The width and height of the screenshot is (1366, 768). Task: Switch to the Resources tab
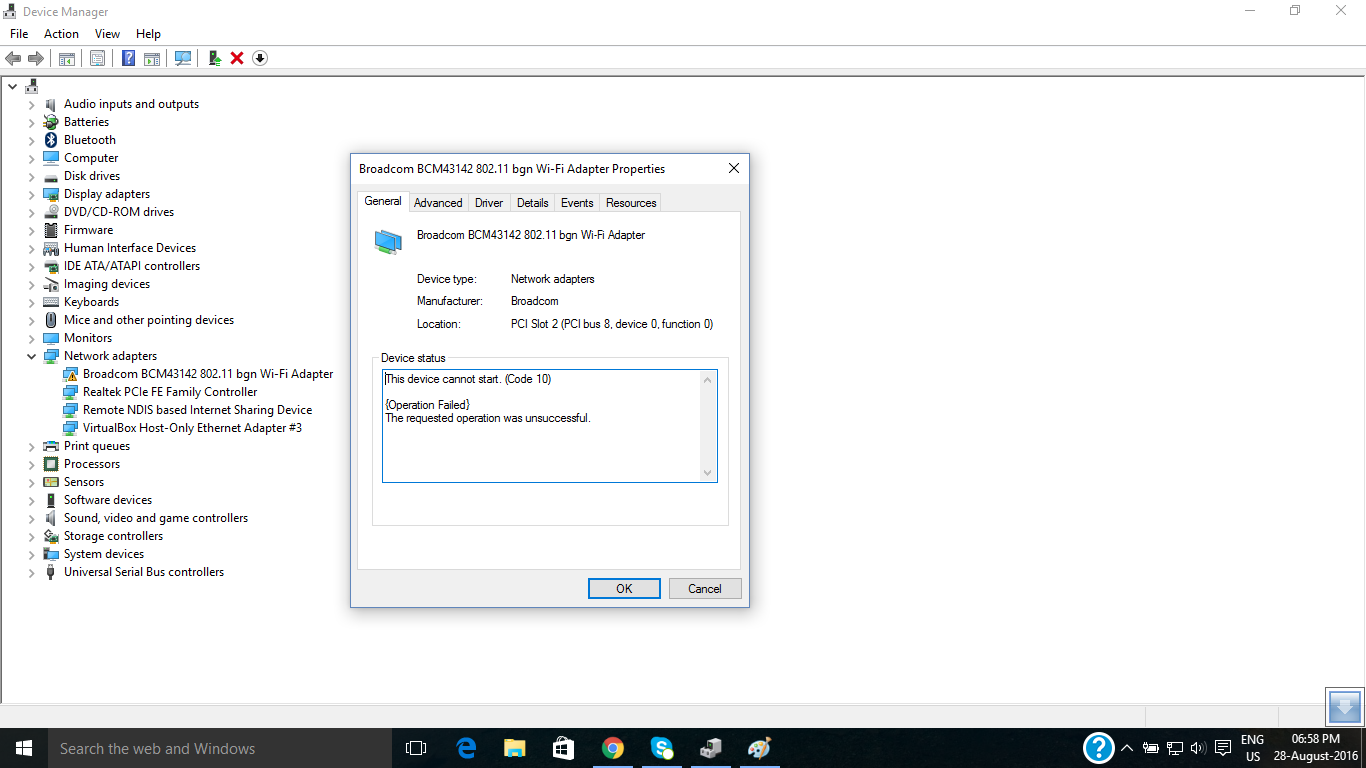pyautogui.click(x=631, y=203)
